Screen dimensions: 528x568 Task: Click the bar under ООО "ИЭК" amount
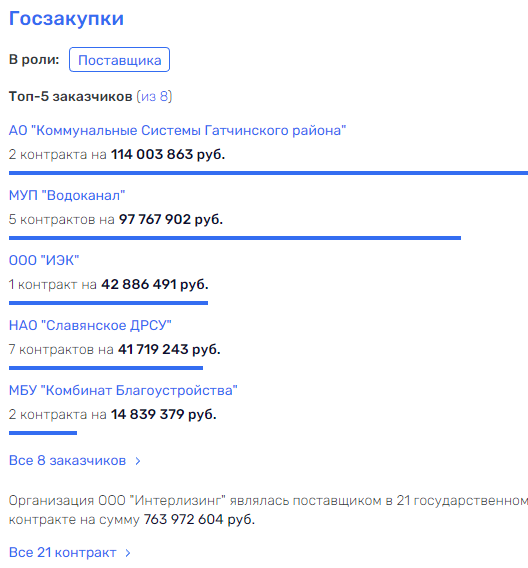pos(108,303)
